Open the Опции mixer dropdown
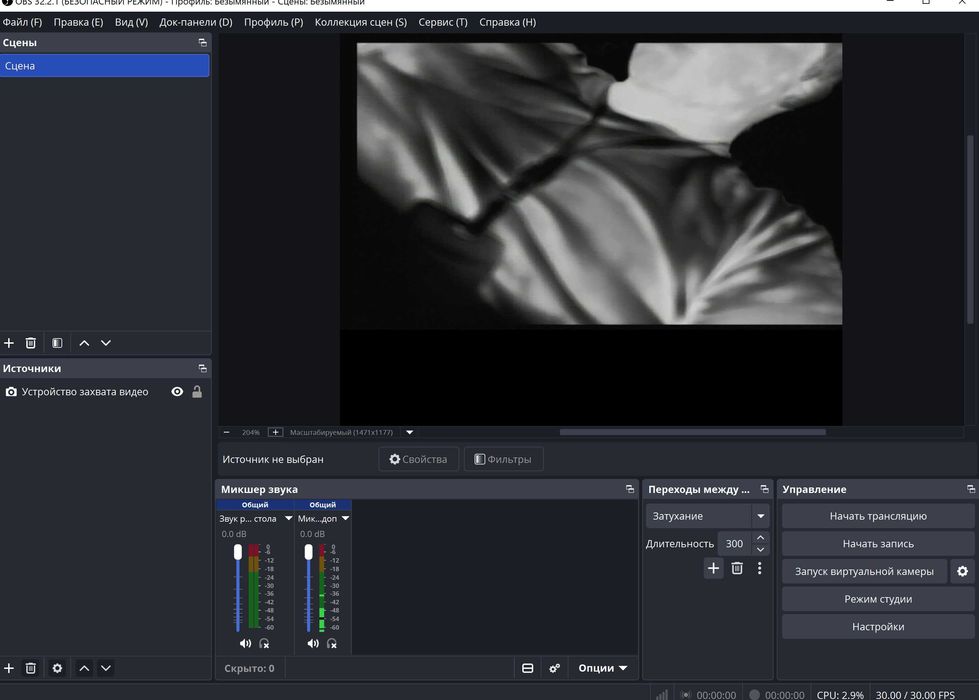This screenshot has height=700, width=979. click(x=602, y=668)
